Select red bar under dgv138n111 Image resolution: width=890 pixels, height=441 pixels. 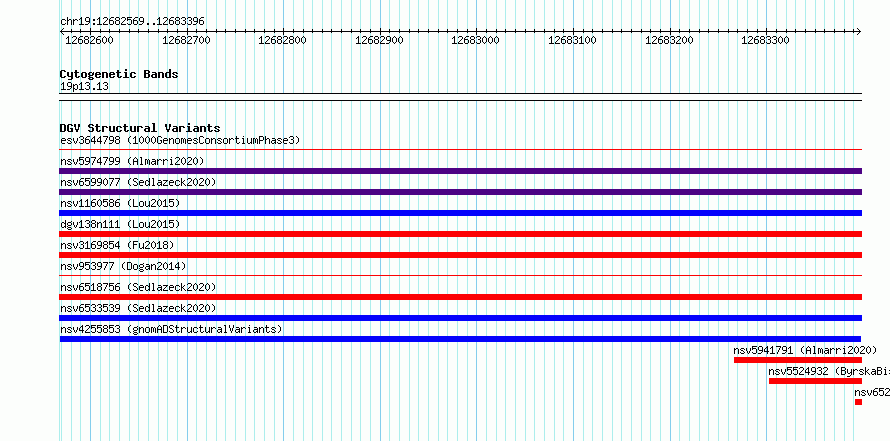[x=460, y=234]
